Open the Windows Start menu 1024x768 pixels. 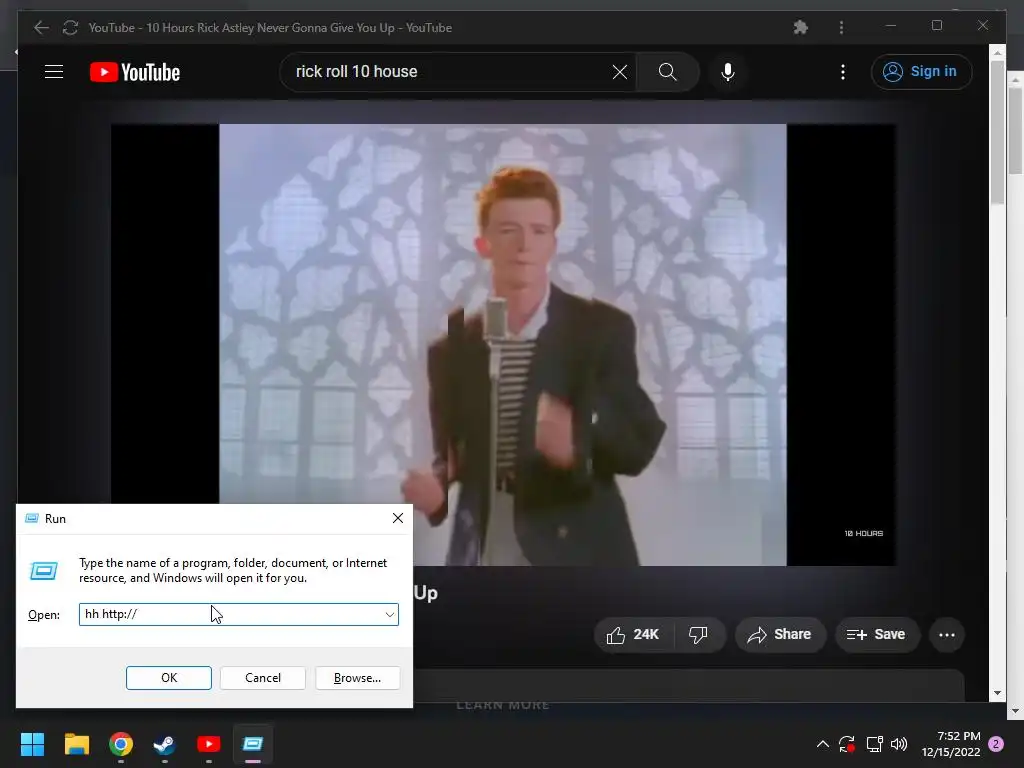click(x=32, y=744)
